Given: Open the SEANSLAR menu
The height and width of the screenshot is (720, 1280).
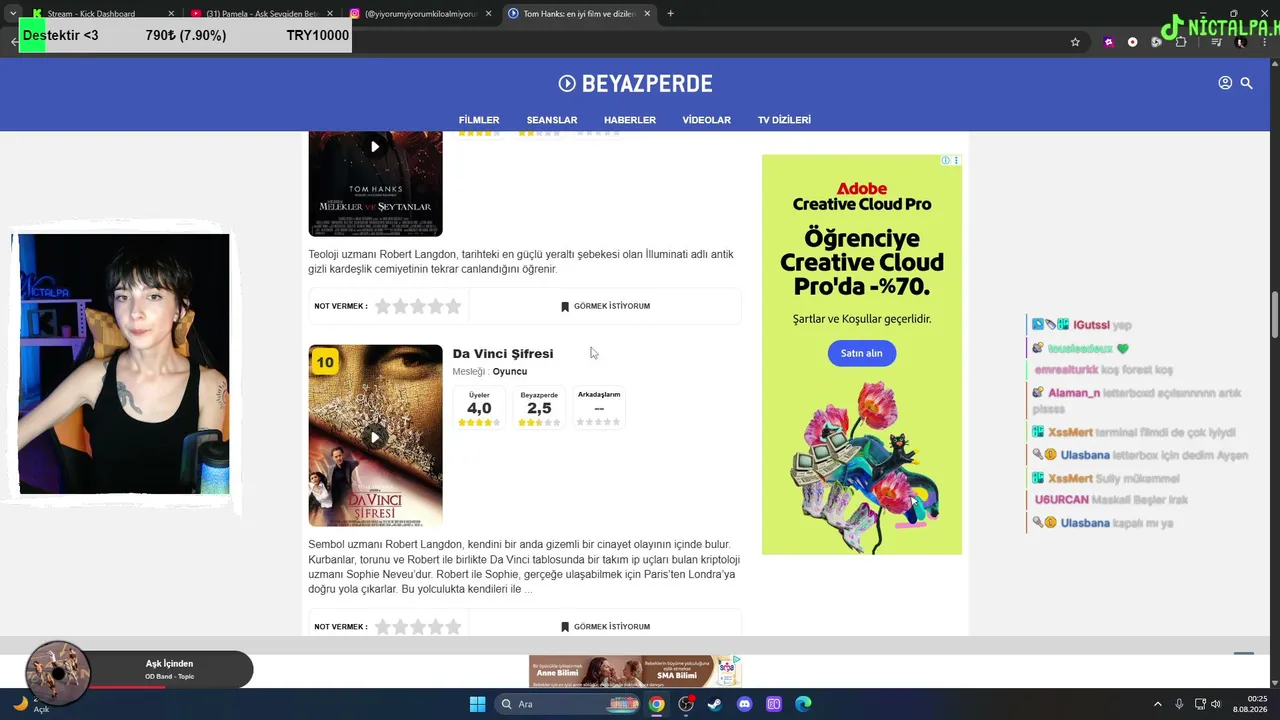Looking at the screenshot, I should click(x=552, y=120).
